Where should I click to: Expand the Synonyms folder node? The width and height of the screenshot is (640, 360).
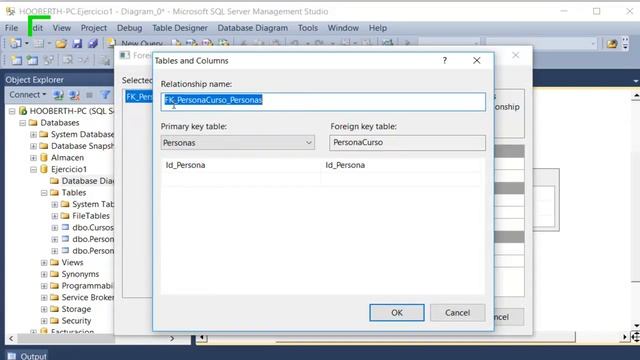44,274
